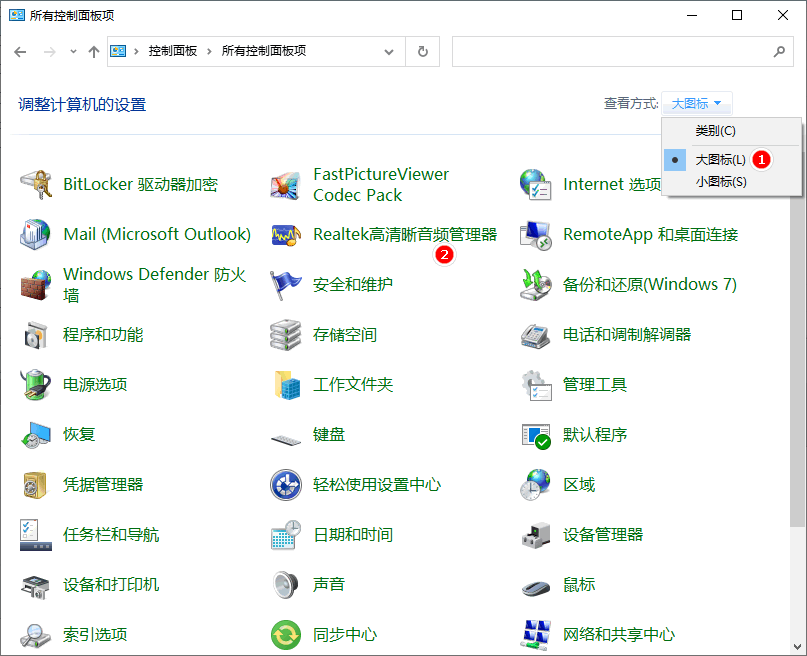Open the 凭据管理器 safe icon
807x656 pixels.
pyautogui.click(x=36, y=484)
